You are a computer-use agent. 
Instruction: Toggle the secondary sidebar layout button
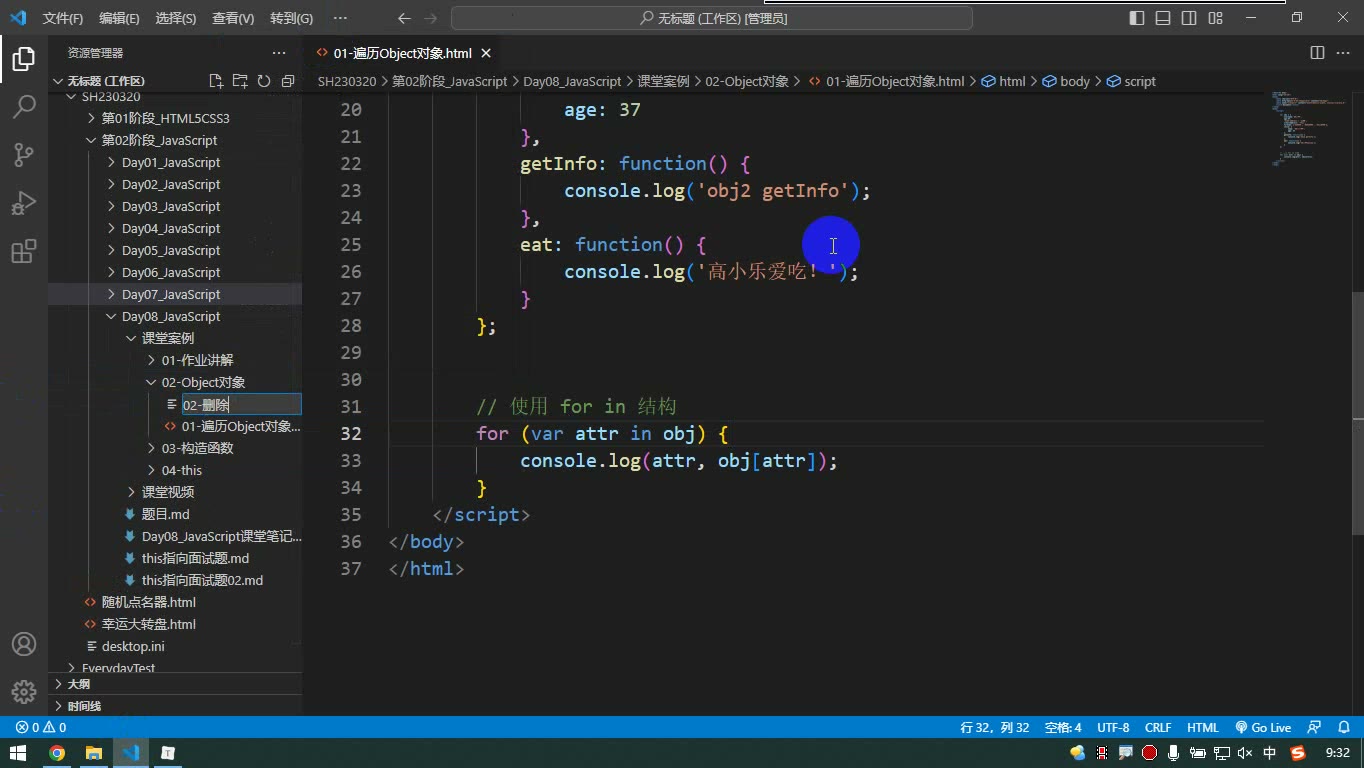tap(1189, 18)
